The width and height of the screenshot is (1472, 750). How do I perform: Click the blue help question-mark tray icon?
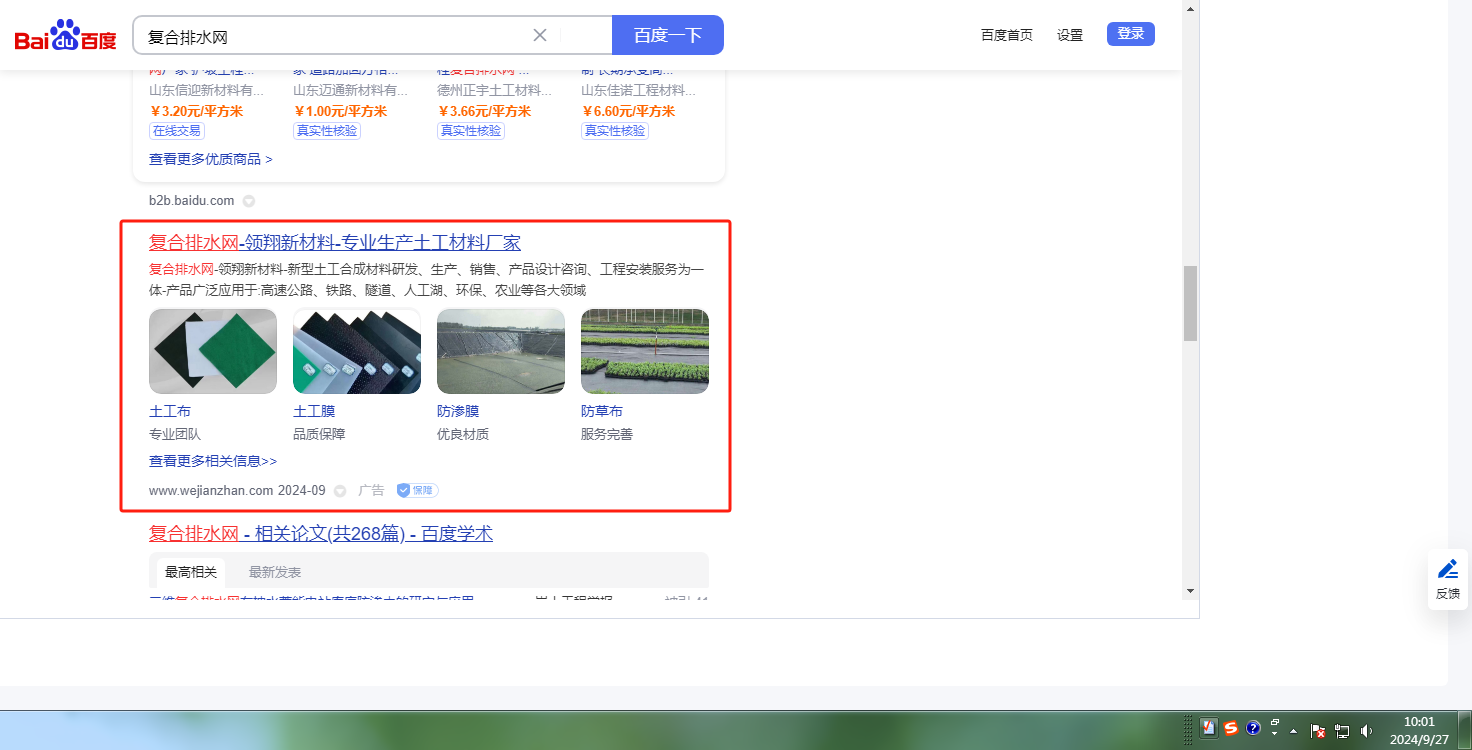pos(1253,729)
